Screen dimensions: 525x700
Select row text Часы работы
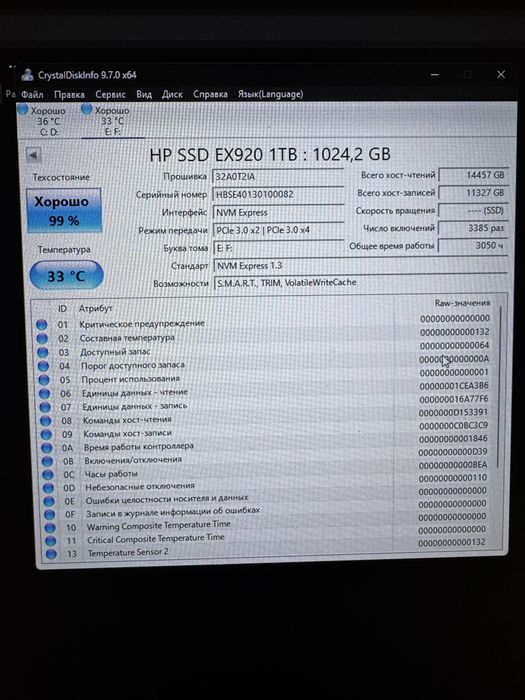(111, 474)
